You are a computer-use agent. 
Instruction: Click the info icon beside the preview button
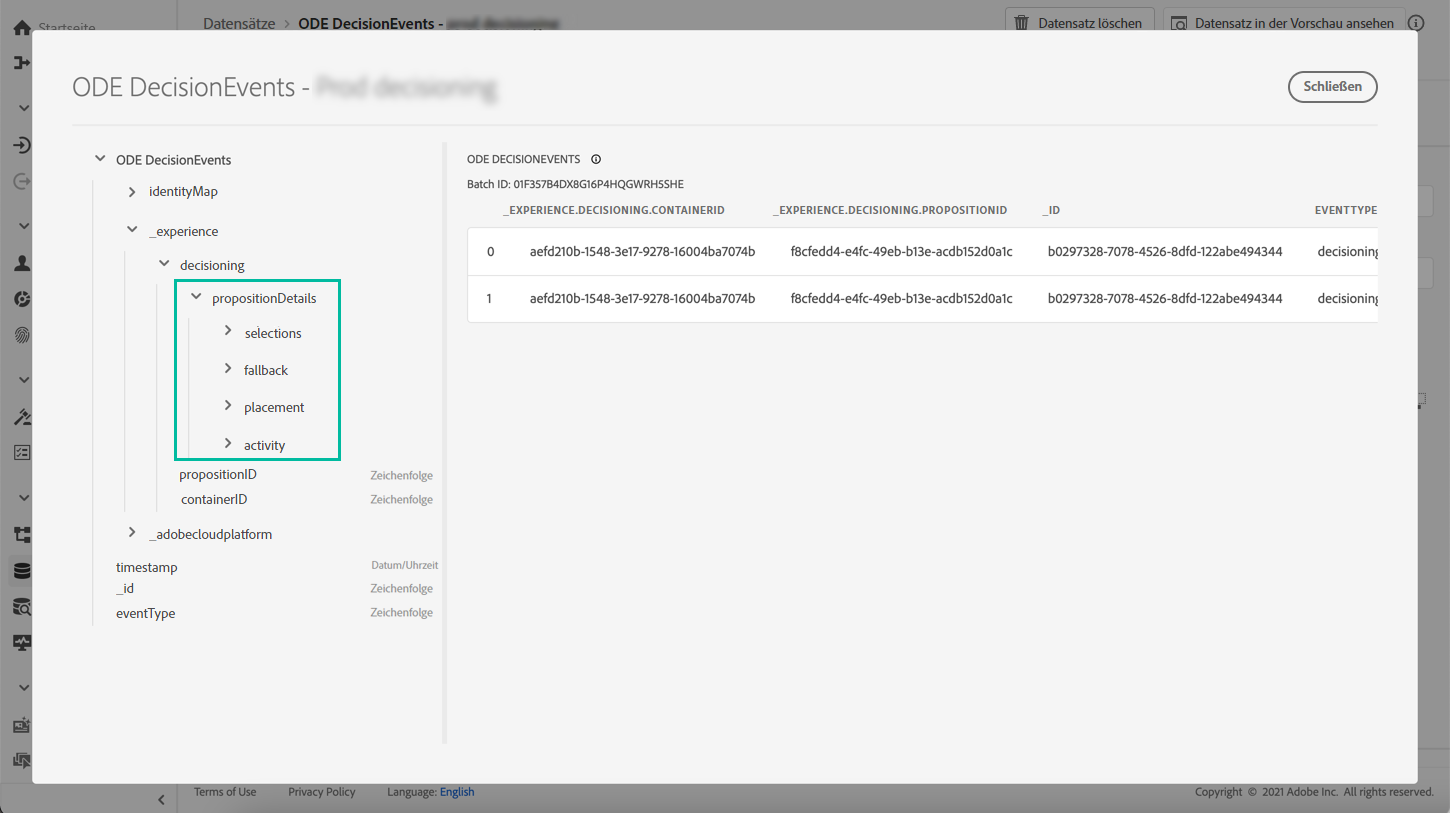tap(1415, 23)
